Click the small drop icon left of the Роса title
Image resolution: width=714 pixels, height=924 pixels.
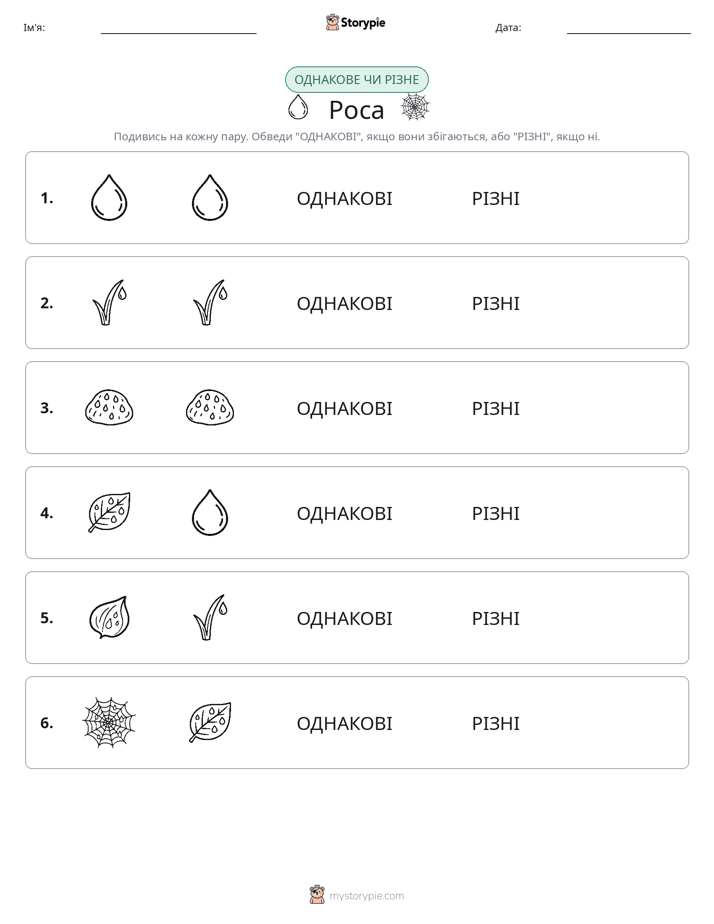point(298,107)
